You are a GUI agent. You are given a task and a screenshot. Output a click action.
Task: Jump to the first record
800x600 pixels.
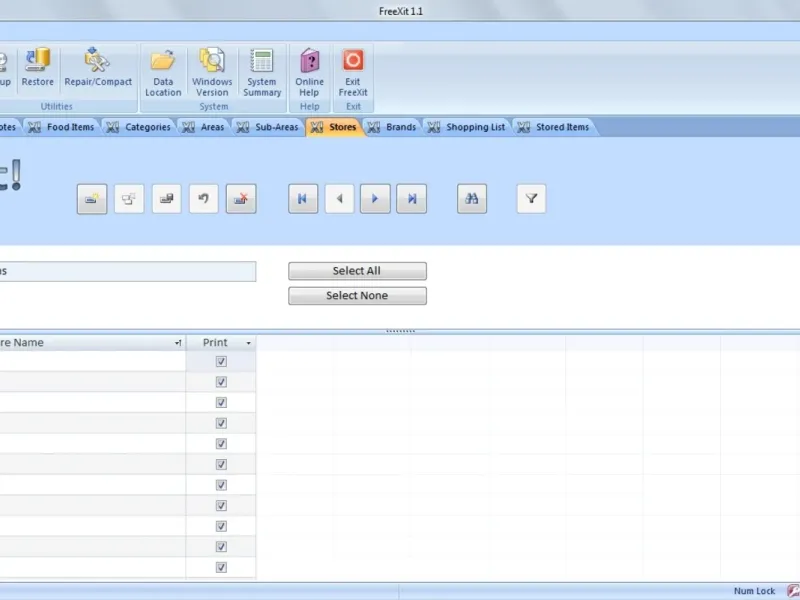(303, 199)
